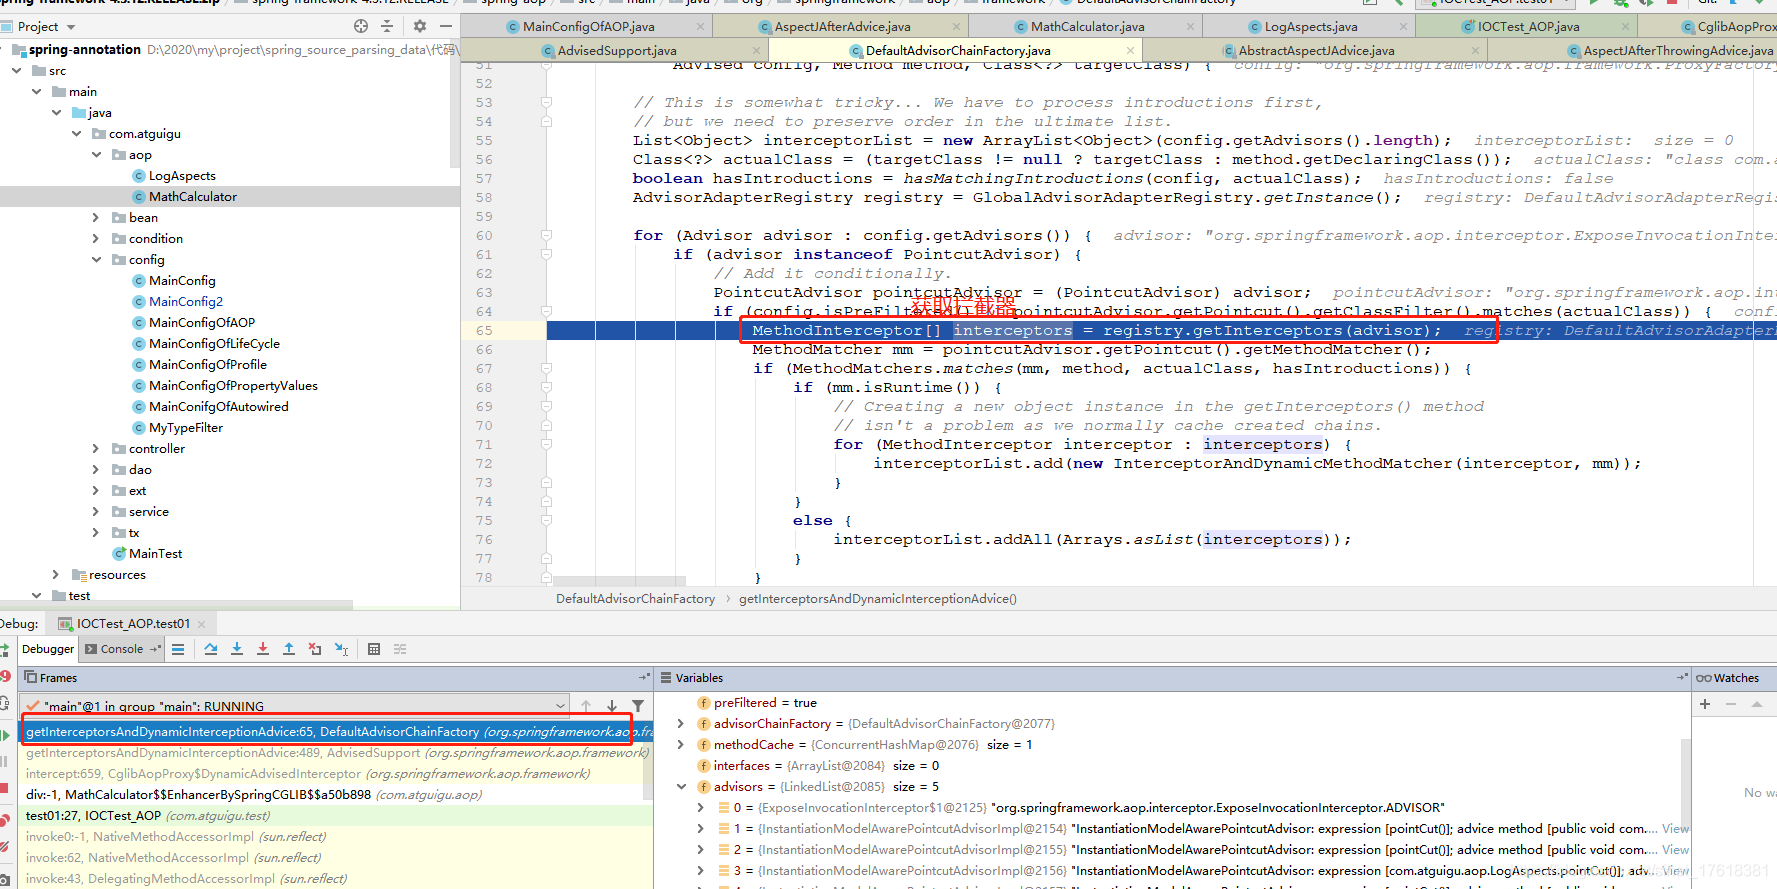Viewport: 1777px width, 889px height.
Task: Click the Frames panel pin icon
Action: pyautogui.click(x=644, y=678)
